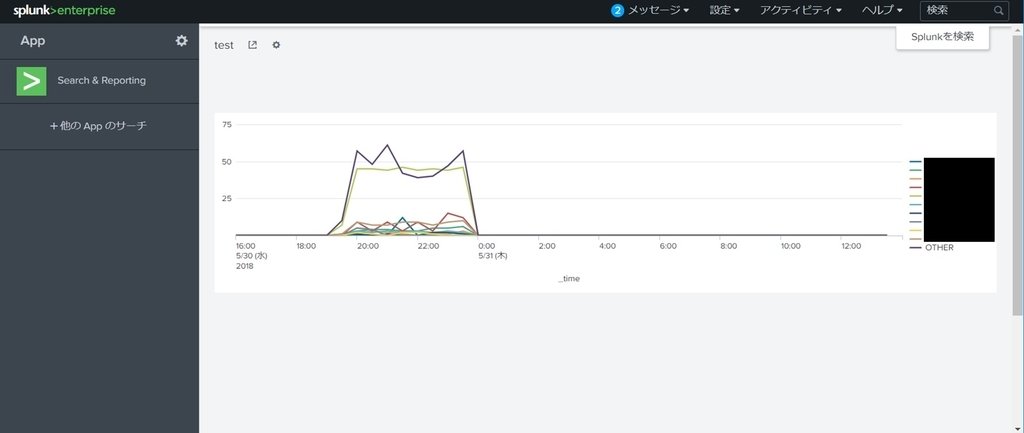Click the blue message count badge
This screenshot has width=1024, height=433.
(x=617, y=10)
